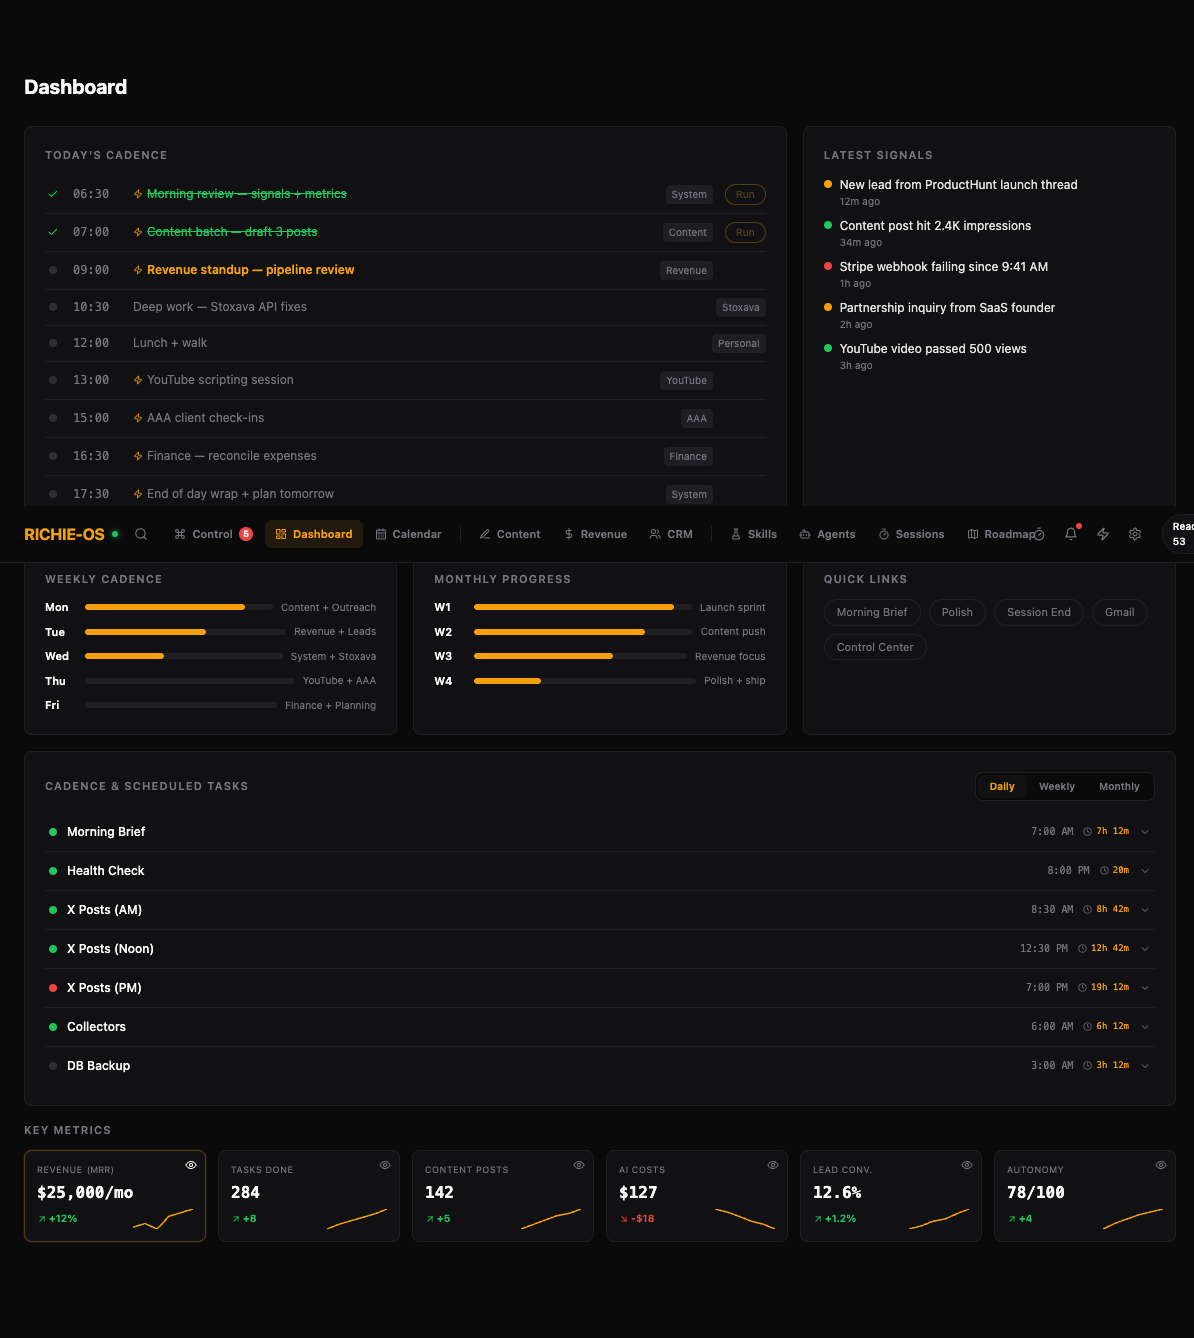This screenshot has width=1194, height=1338.
Task: Expand the Morning Brief scheduled task
Action: tap(1144, 831)
